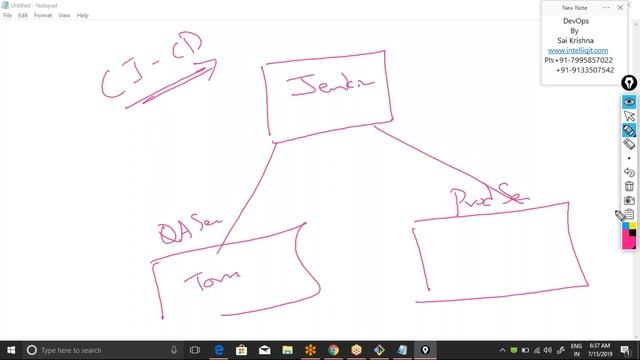
Task: Click the microphone icon in search box
Action: [x=174, y=350]
